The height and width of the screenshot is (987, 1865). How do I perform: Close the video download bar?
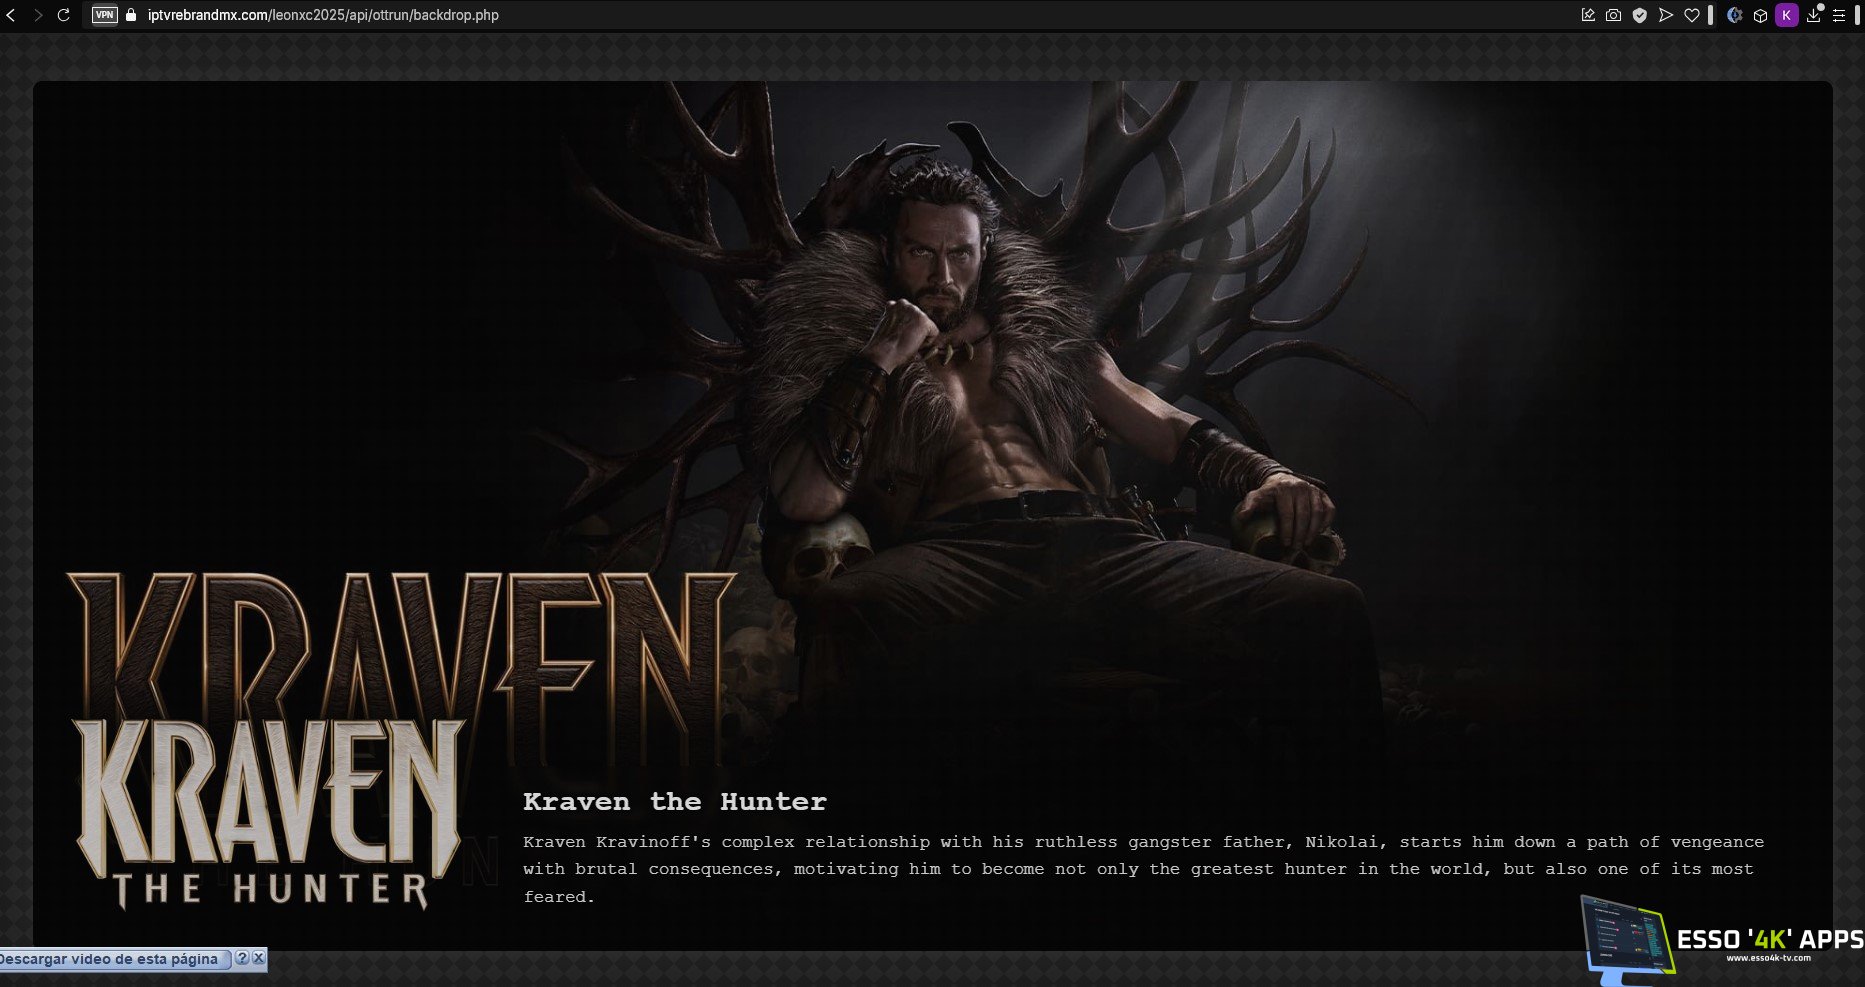(x=258, y=958)
